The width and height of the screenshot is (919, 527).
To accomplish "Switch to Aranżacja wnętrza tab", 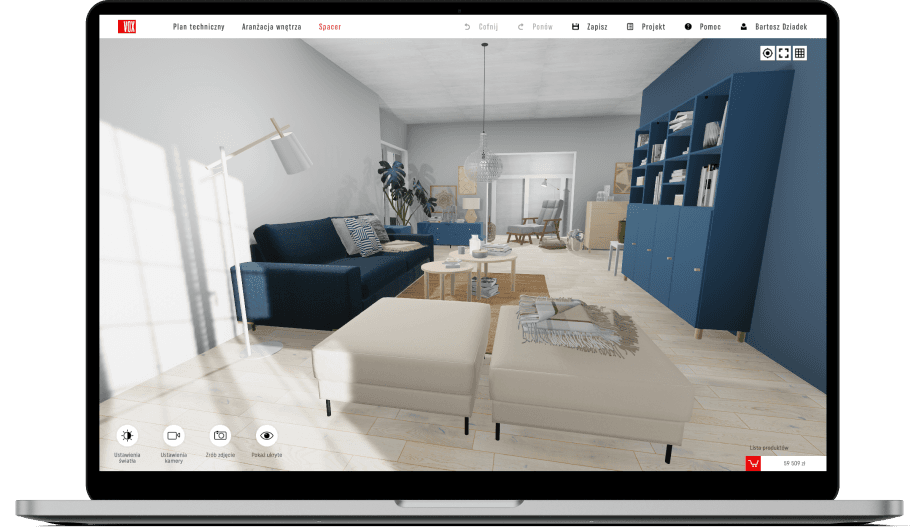I will 271,27.
